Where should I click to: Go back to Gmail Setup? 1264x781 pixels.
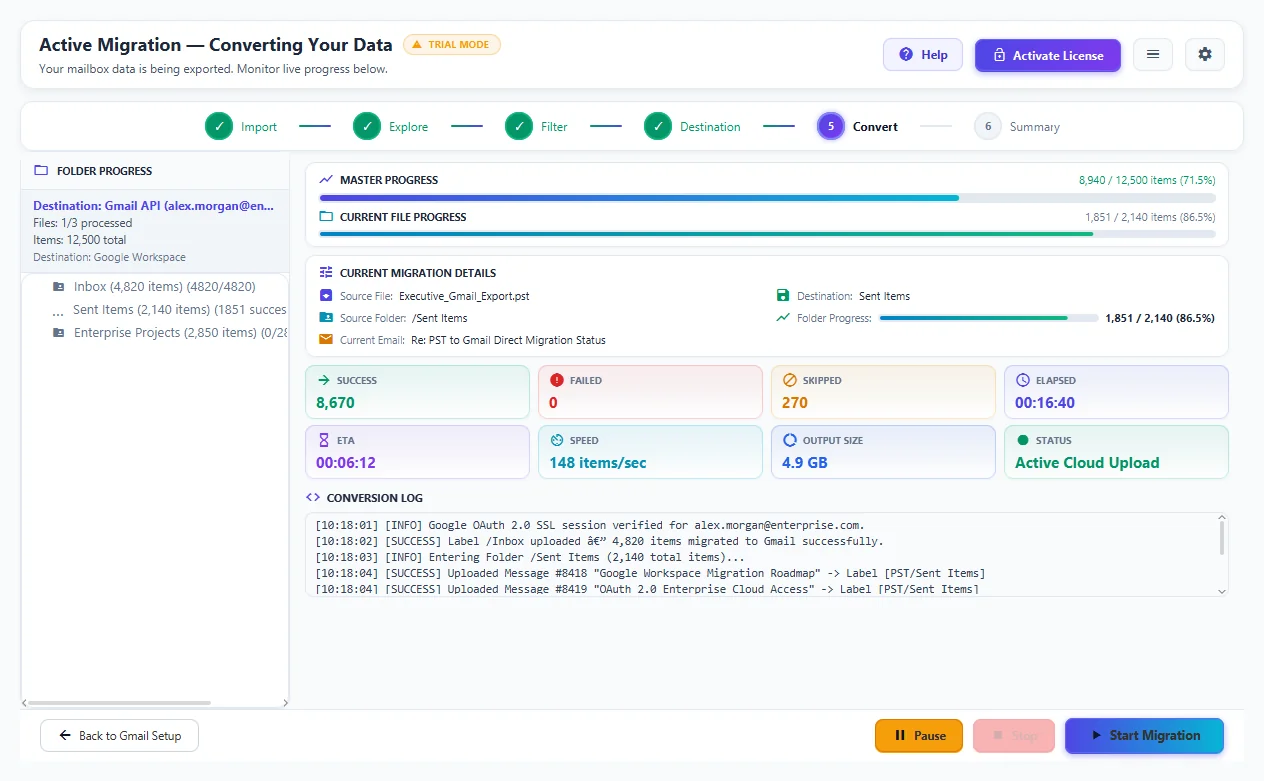pos(119,736)
